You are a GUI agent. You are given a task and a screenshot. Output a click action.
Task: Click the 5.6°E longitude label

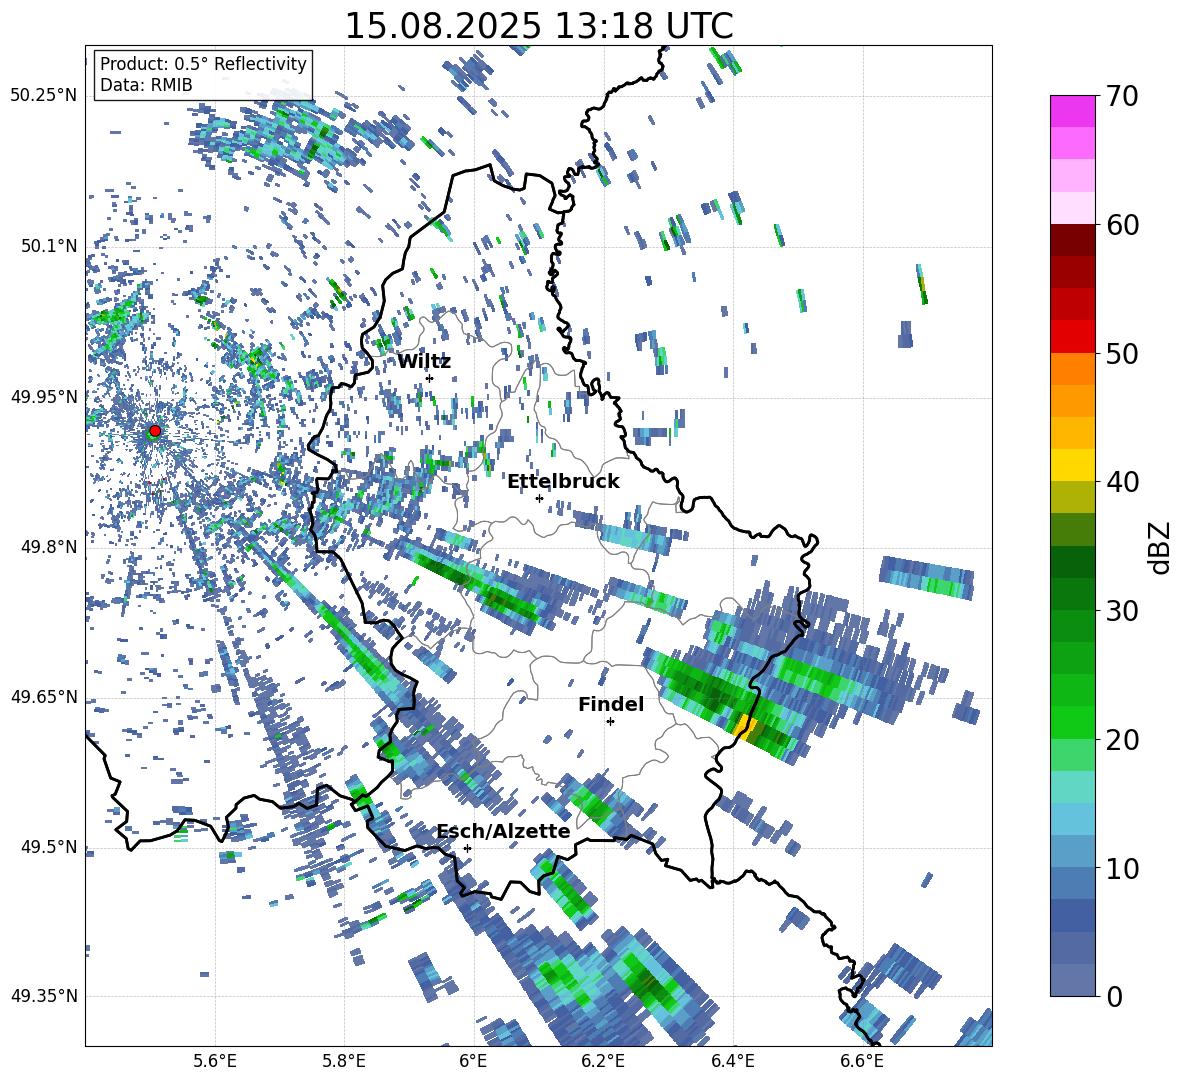215,1061
